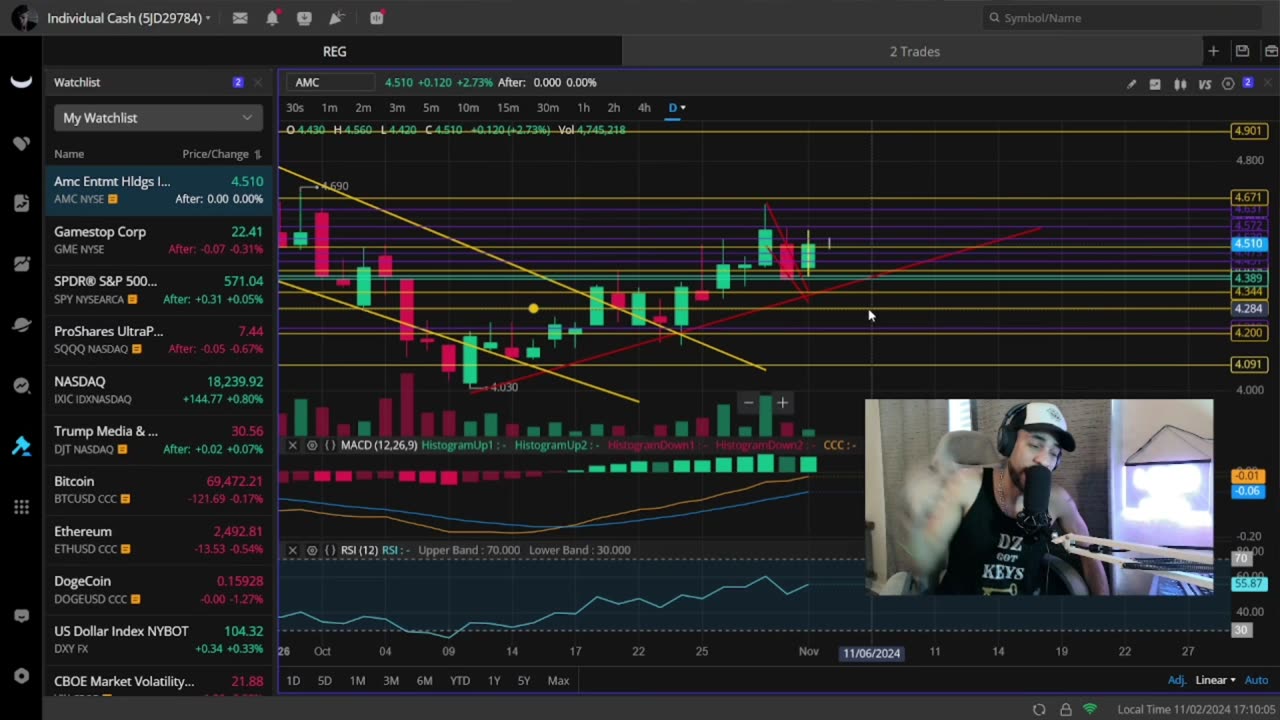Click the voice/audio feed icon
1280x720 pixels.
(377, 18)
